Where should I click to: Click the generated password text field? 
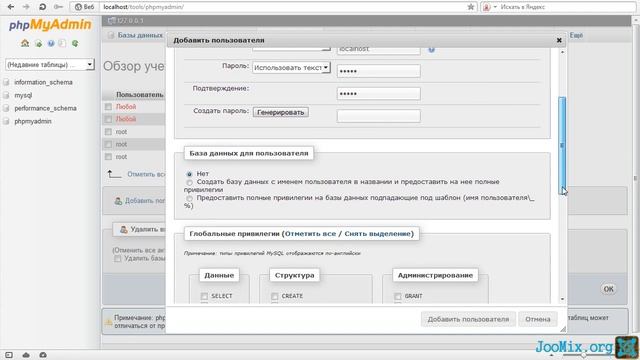pos(379,116)
